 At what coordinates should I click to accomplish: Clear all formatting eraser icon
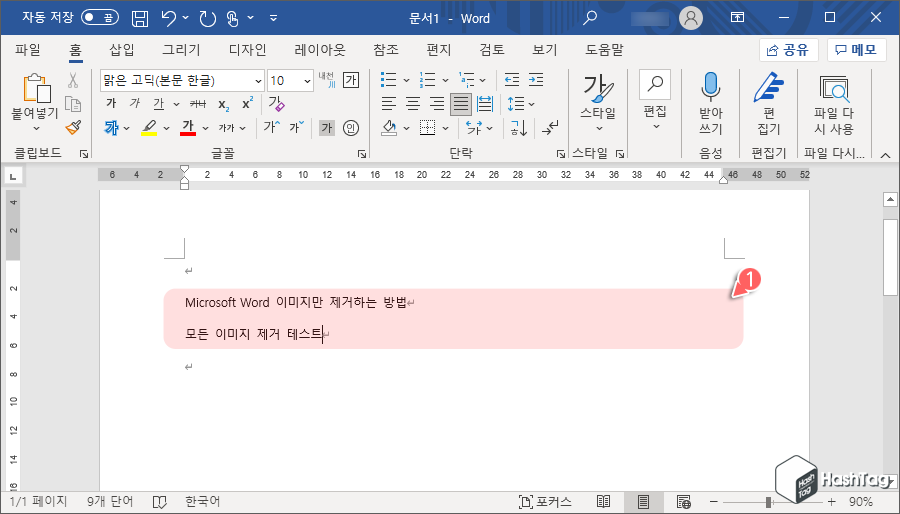277,104
